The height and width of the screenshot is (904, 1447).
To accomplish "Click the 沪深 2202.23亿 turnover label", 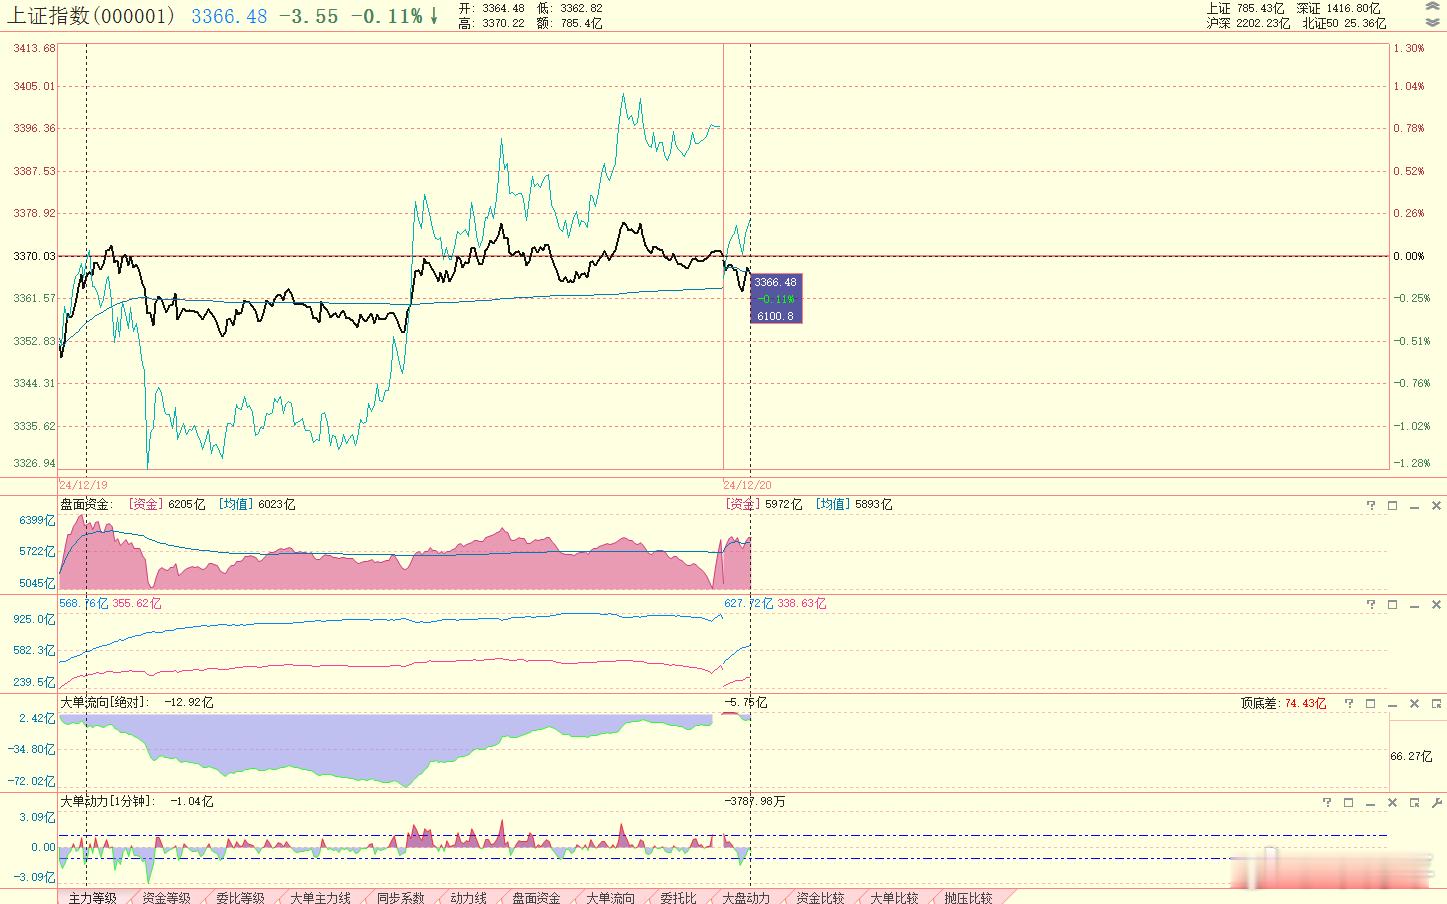I will coord(1248,23).
